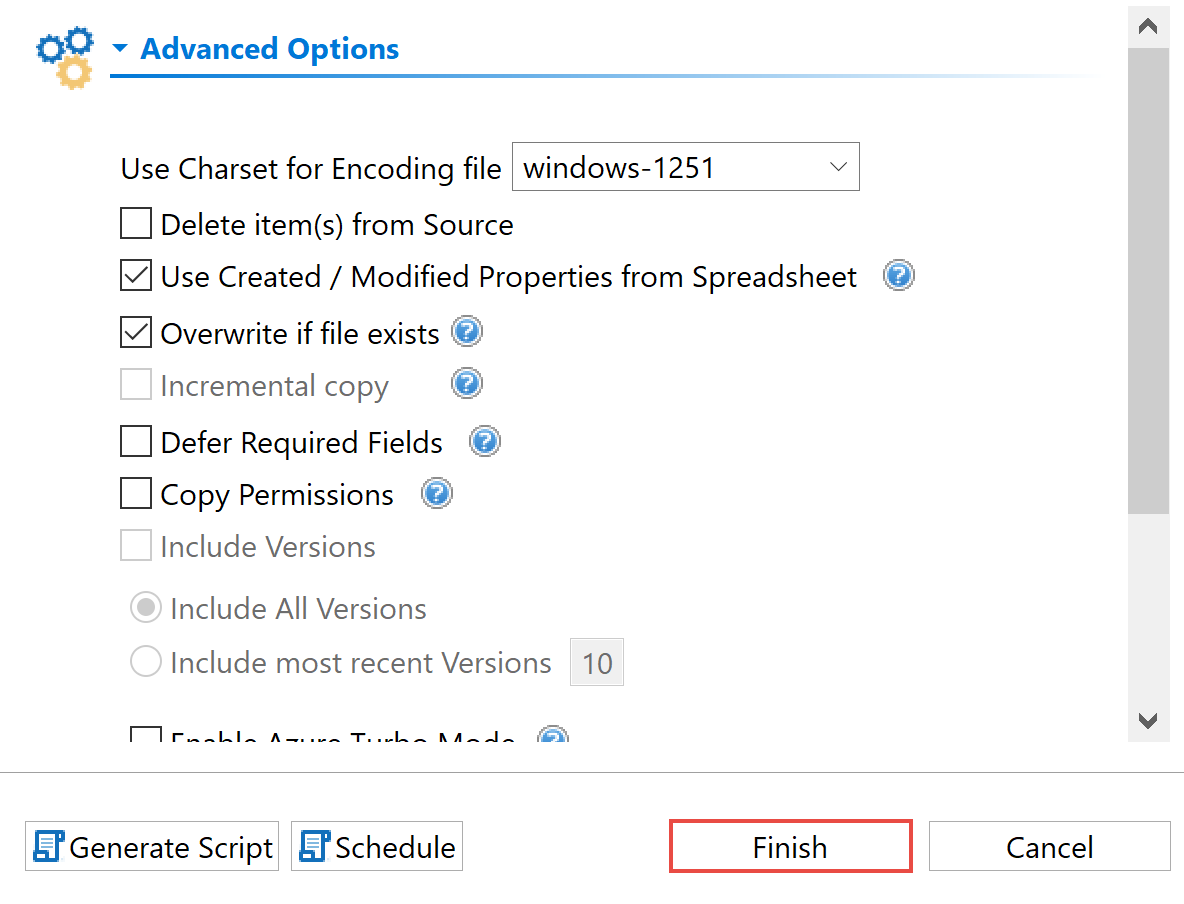Click help icon next to Incremental copy

point(467,384)
